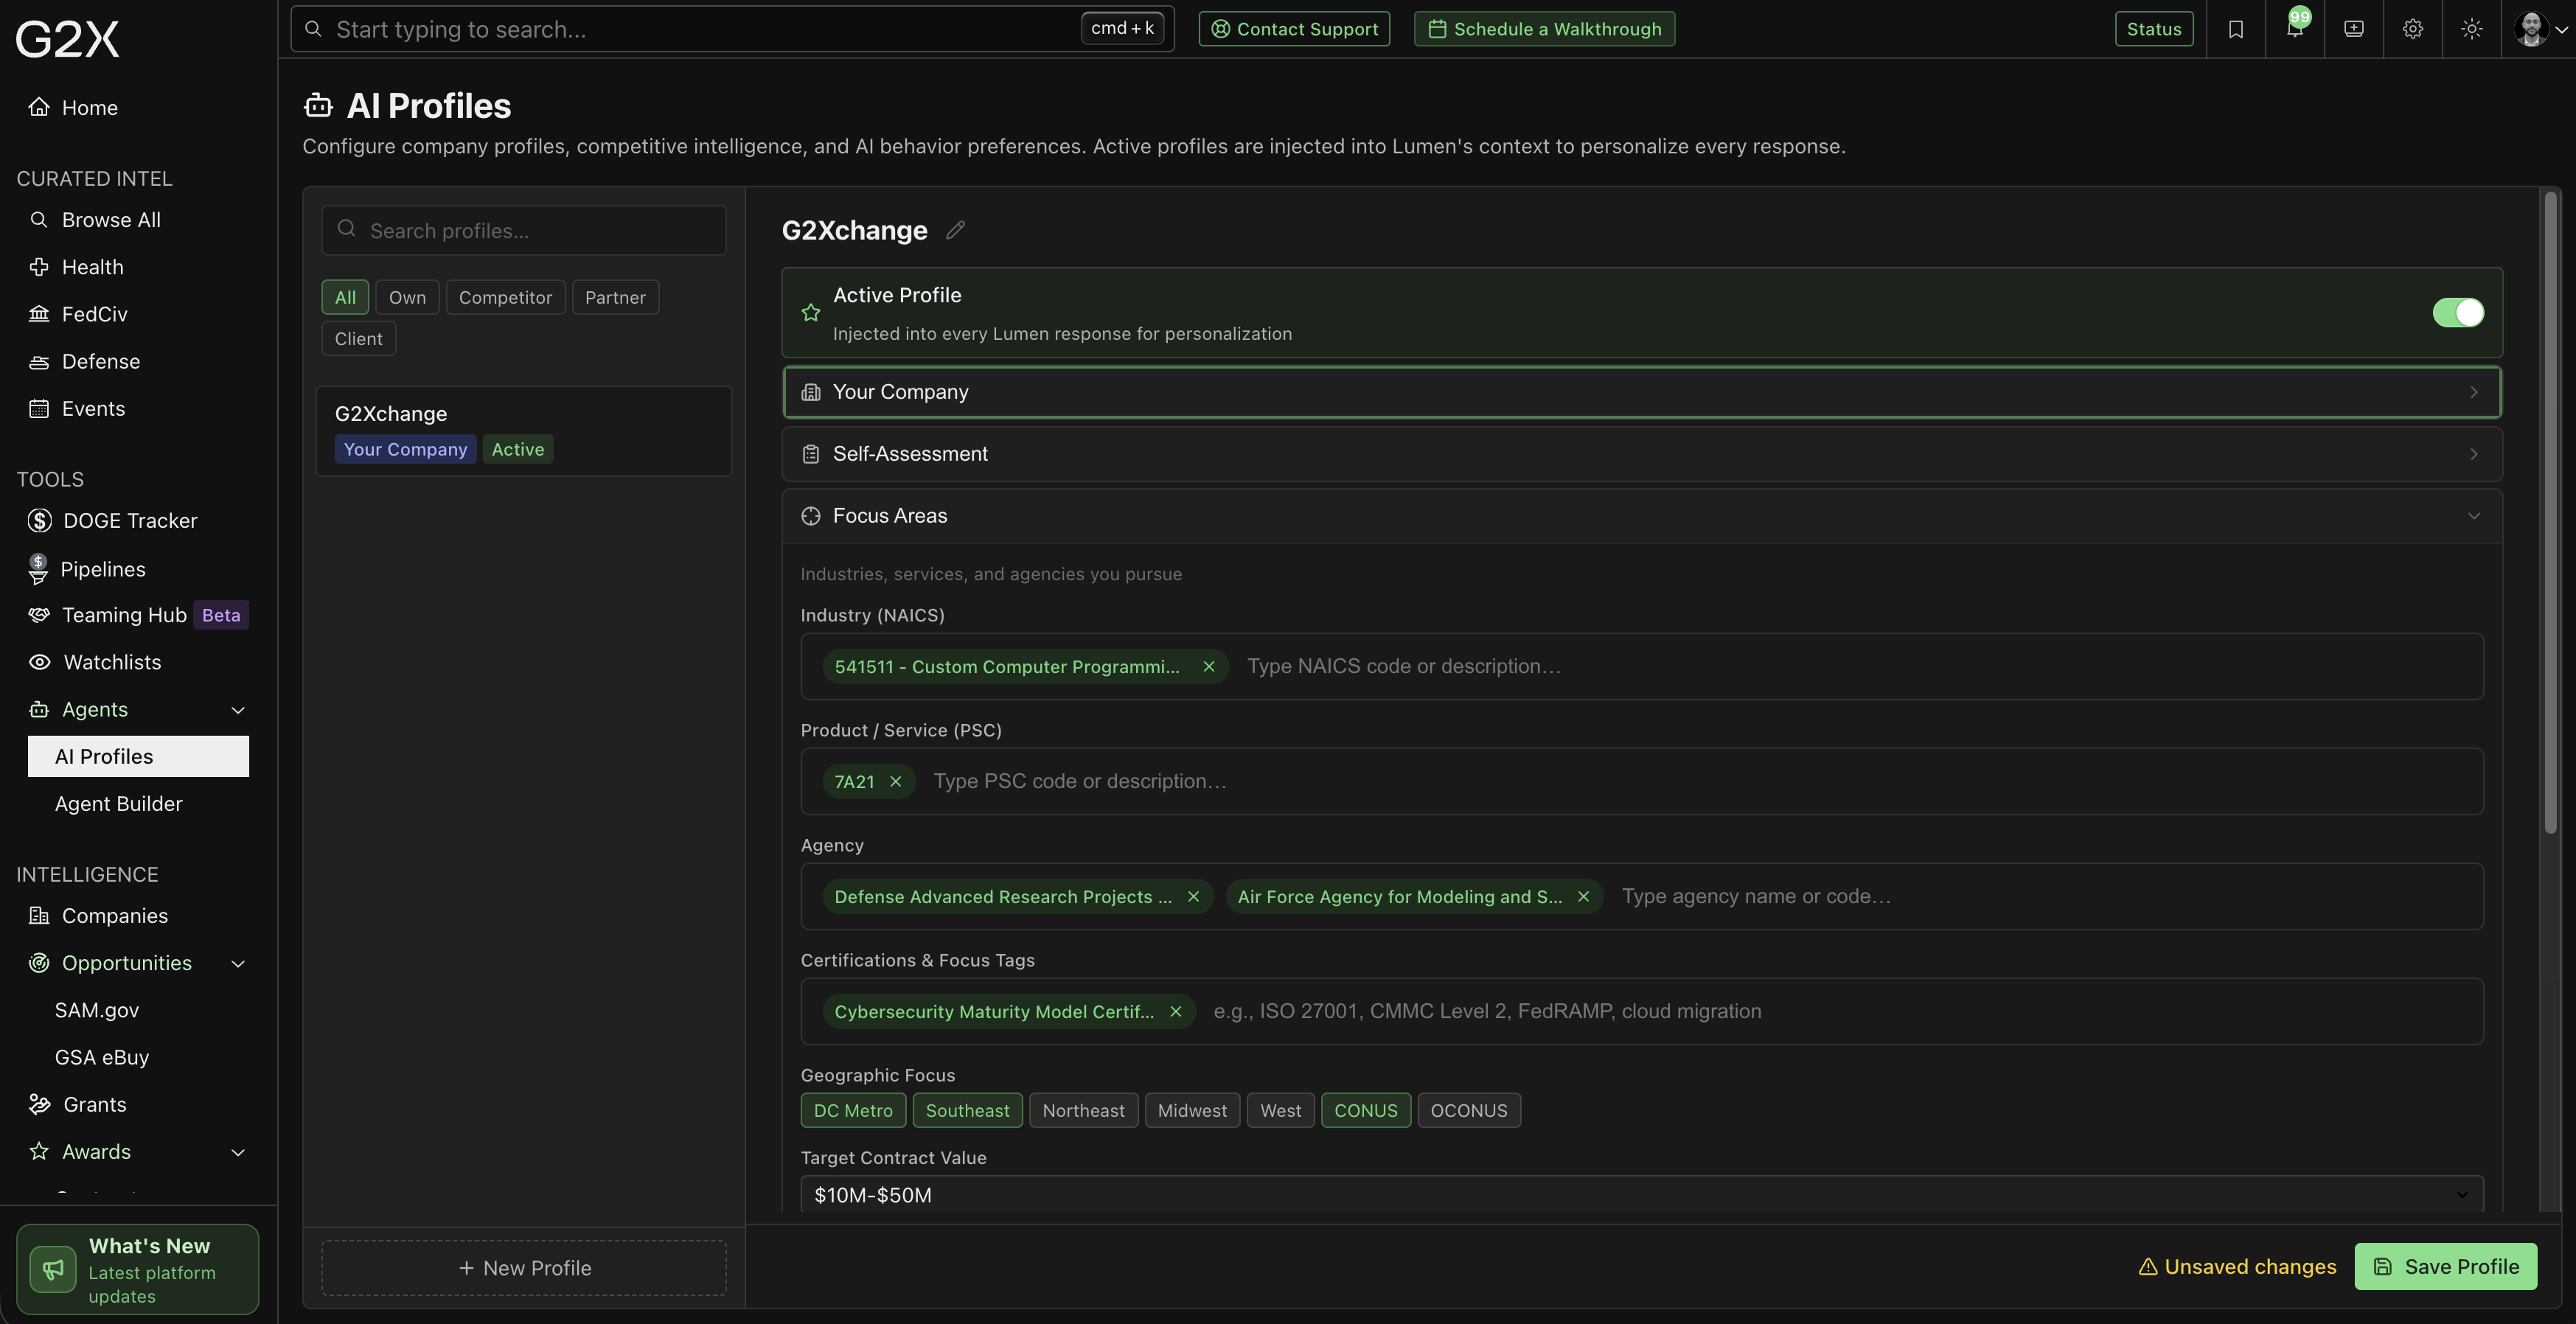Expand the Your Company section
Screen dimensions: 2576x1324
pyautogui.click(x=1641, y=392)
